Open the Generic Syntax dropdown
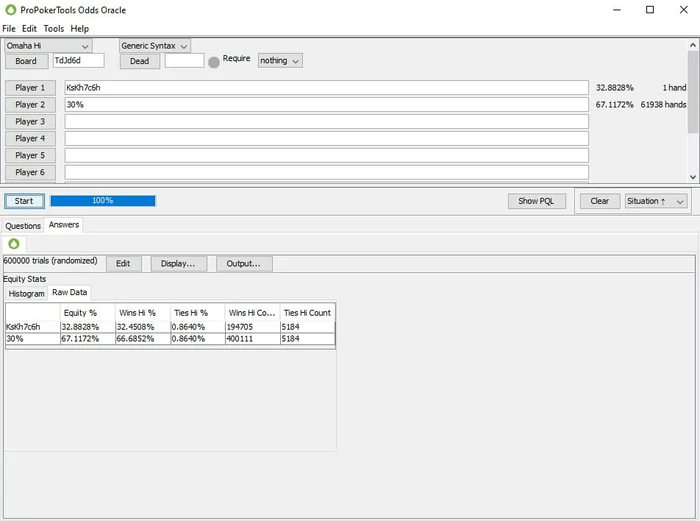The width and height of the screenshot is (700, 521). coord(154,46)
